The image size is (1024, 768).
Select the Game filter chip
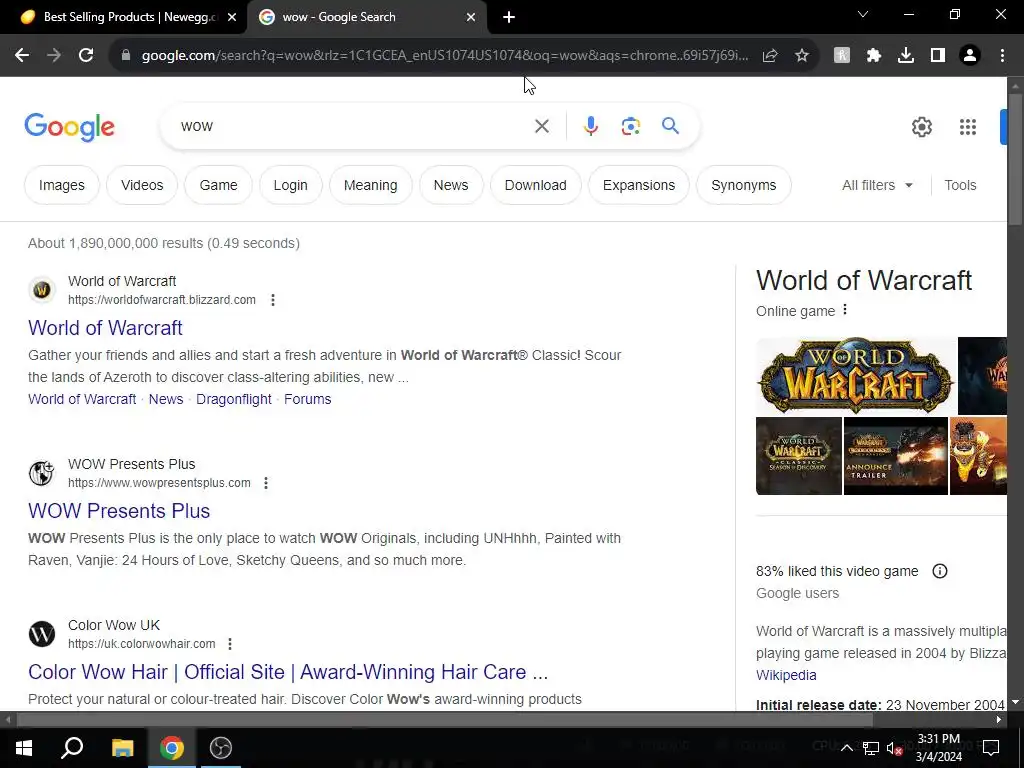click(x=218, y=185)
